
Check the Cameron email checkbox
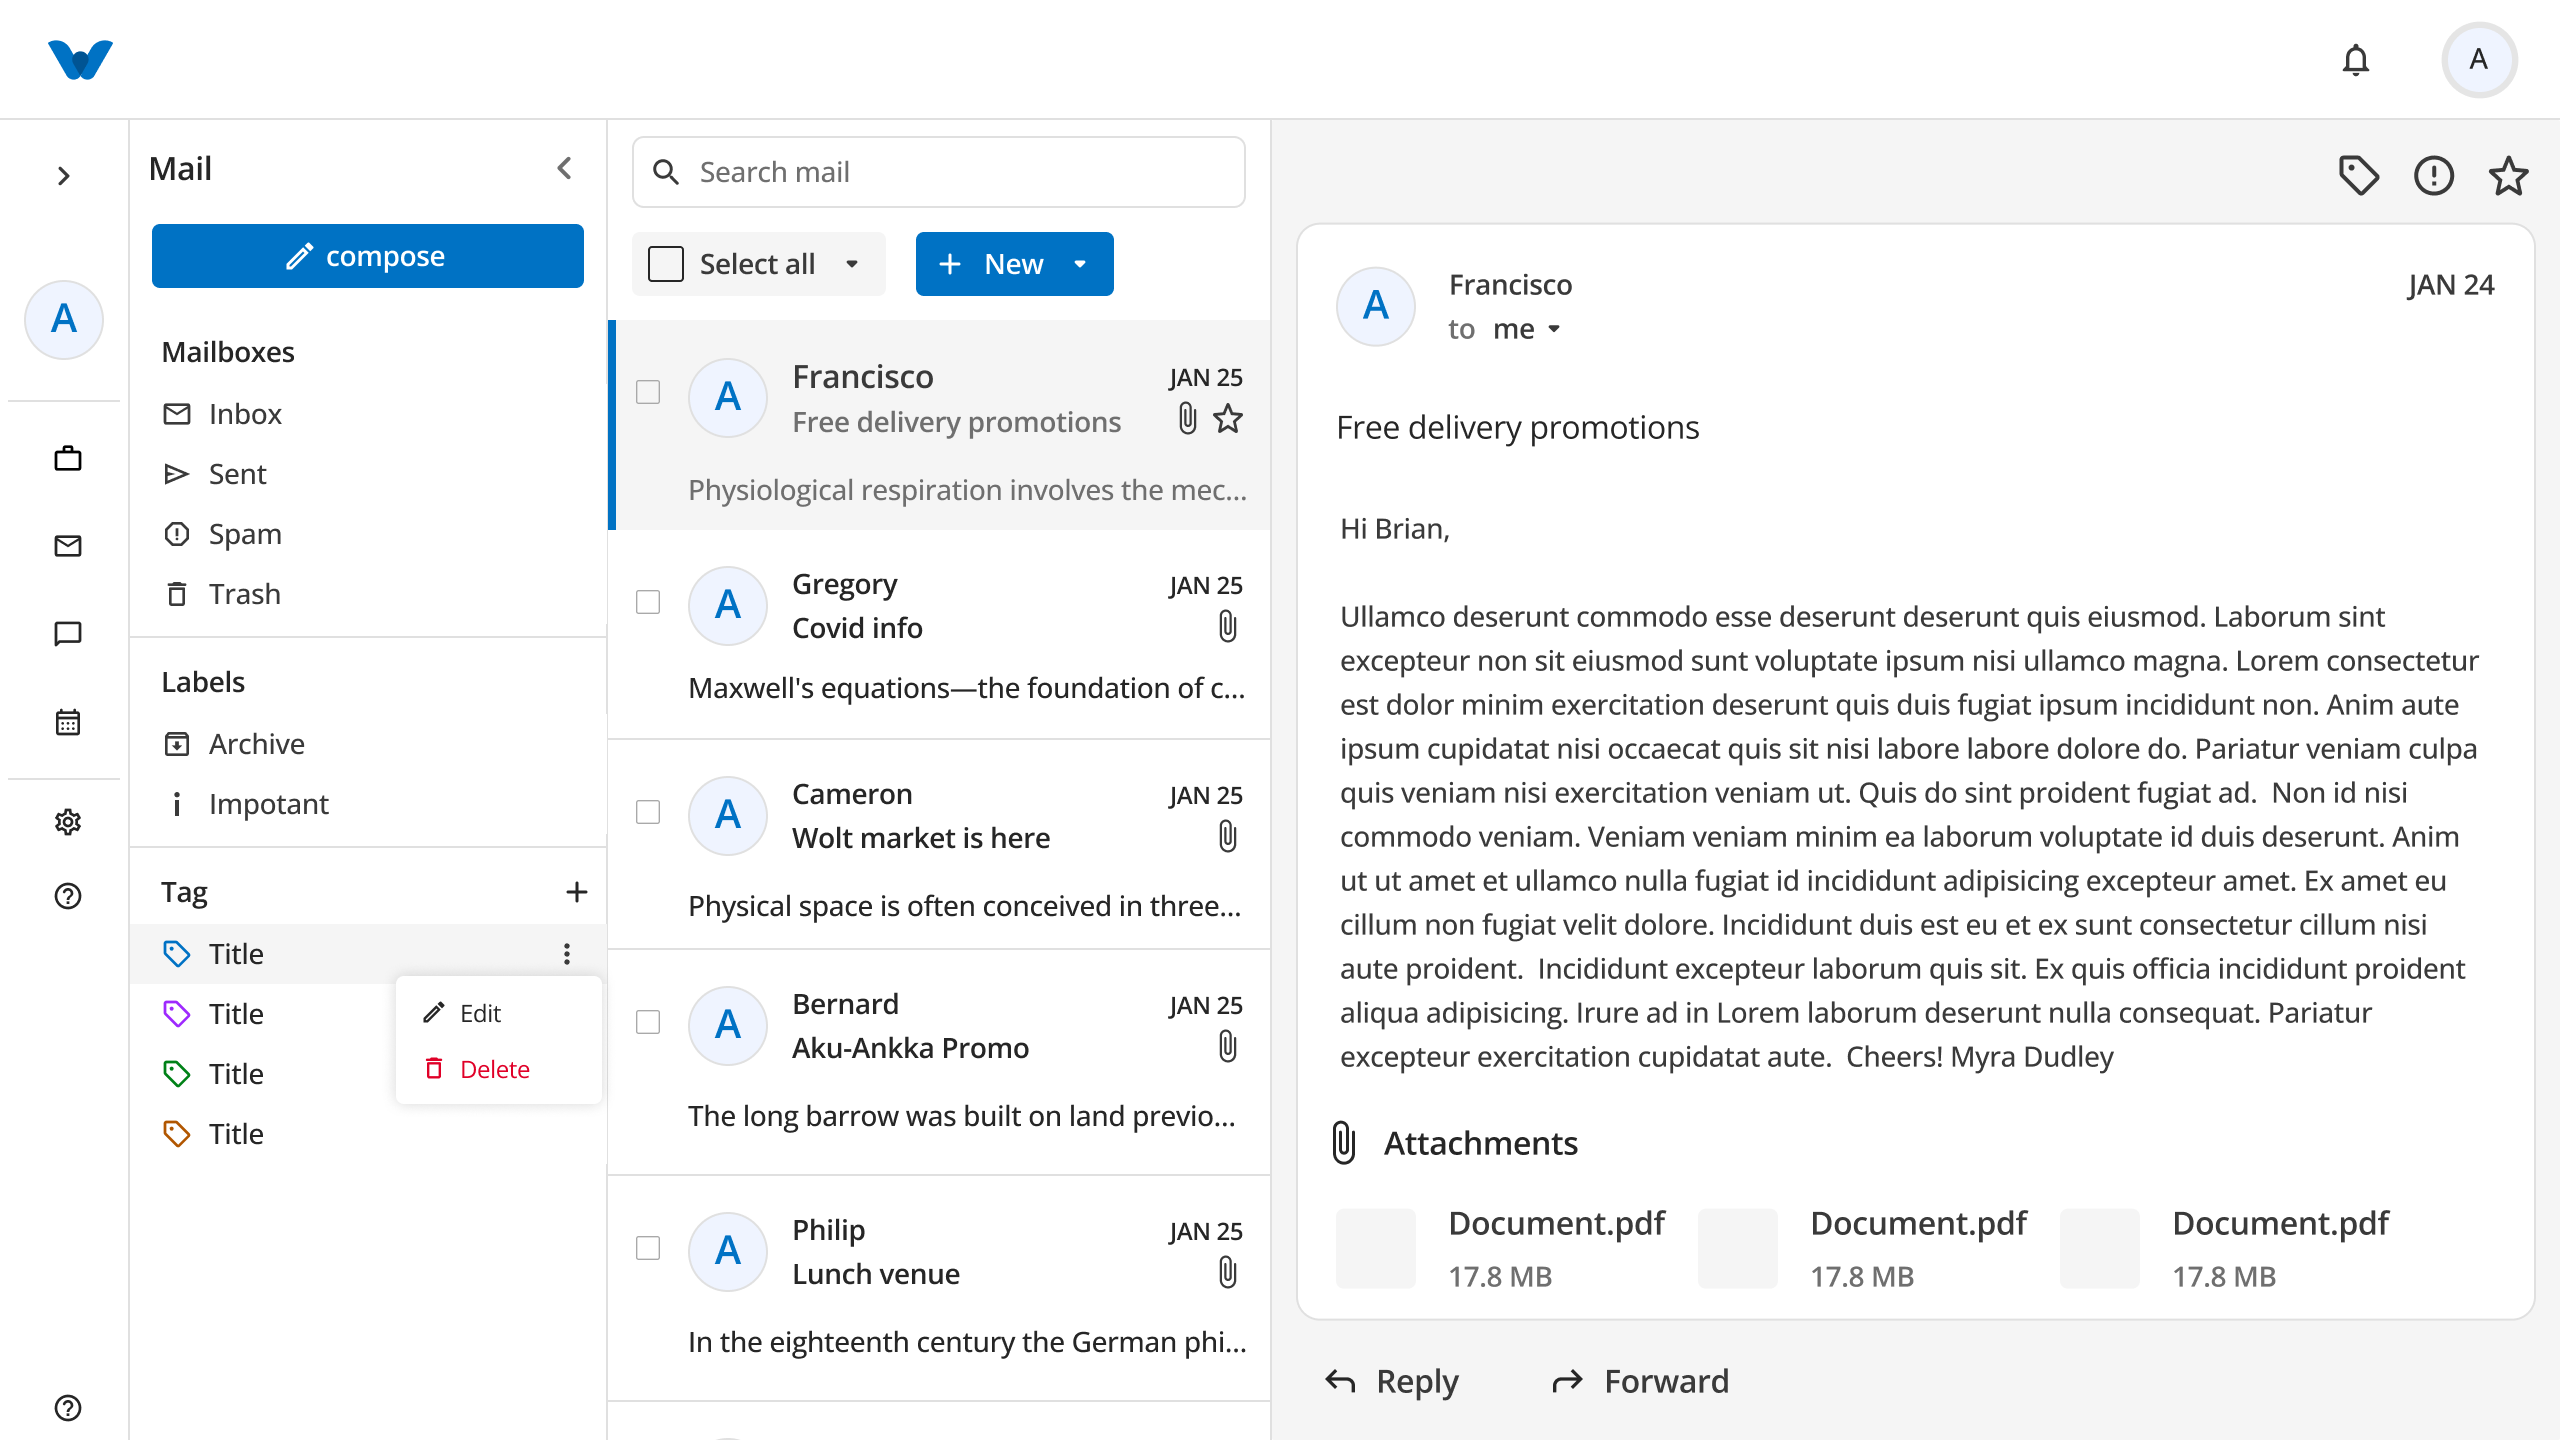tap(648, 812)
